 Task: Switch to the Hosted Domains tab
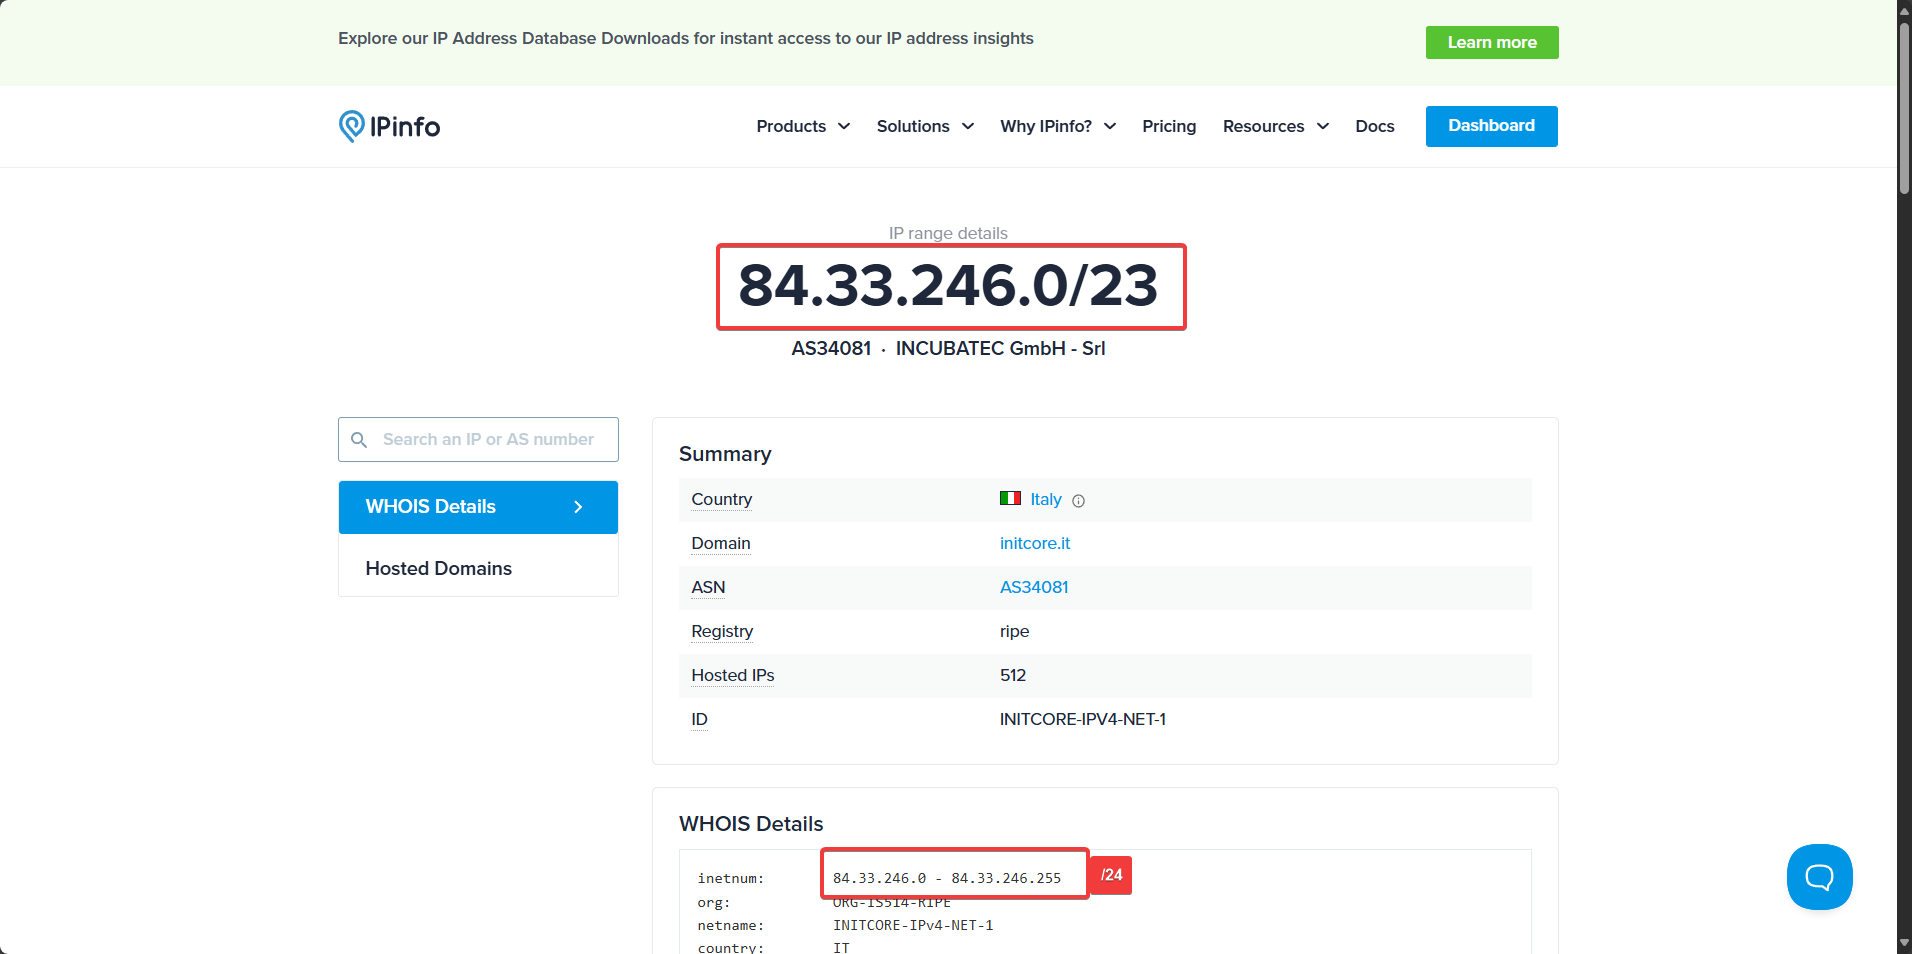tap(438, 568)
